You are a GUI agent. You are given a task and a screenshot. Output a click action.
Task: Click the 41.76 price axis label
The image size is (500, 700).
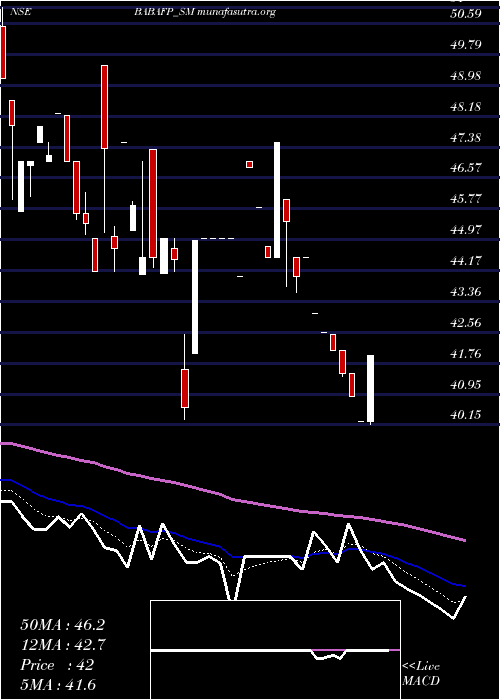point(466,354)
